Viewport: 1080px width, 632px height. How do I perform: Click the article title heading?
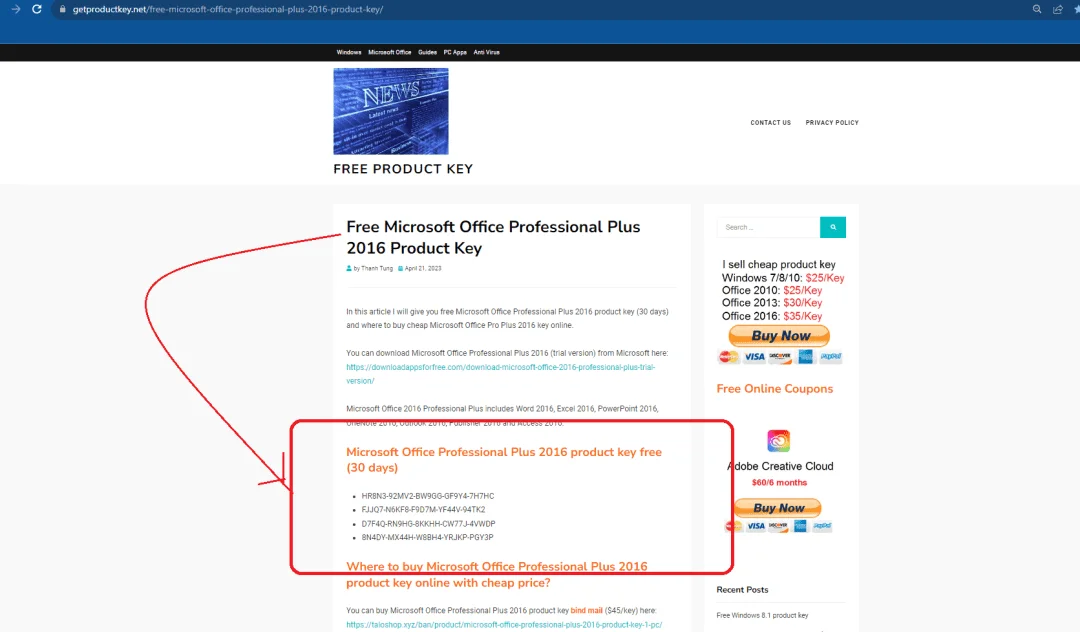pos(493,238)
